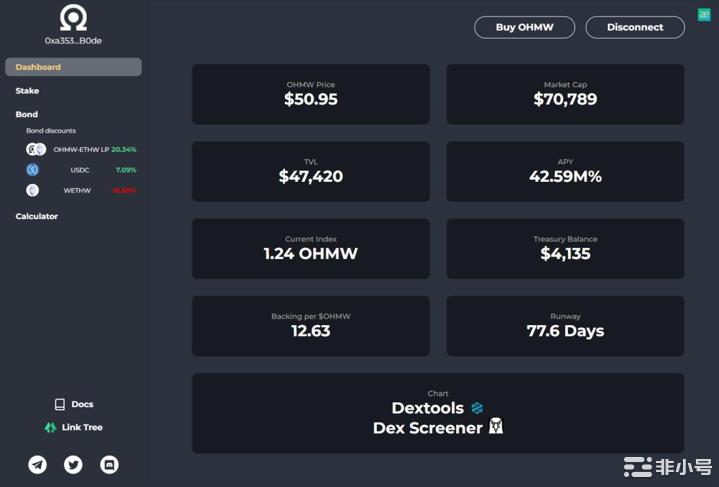Click the Disconnect wallet button
Viewport: 719px width, 487px height.
click(x=635, y=27)
